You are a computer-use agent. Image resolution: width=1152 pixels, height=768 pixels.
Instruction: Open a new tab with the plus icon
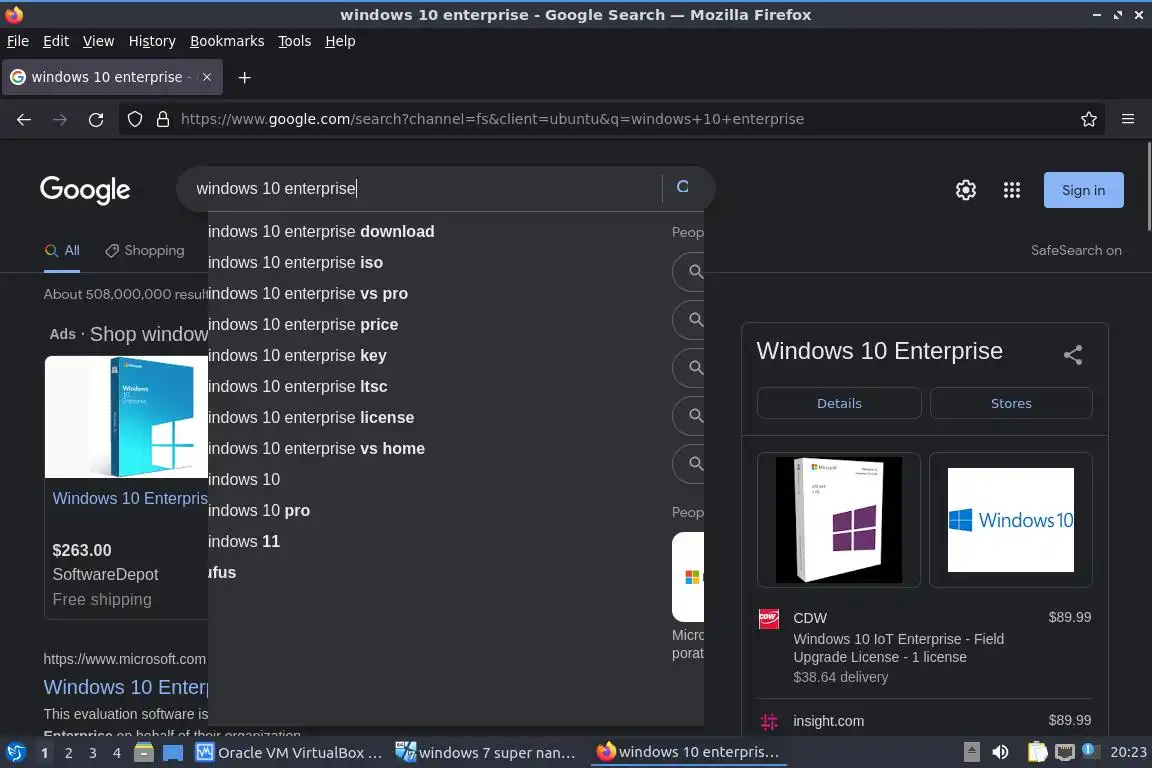[x=245, y=77]
